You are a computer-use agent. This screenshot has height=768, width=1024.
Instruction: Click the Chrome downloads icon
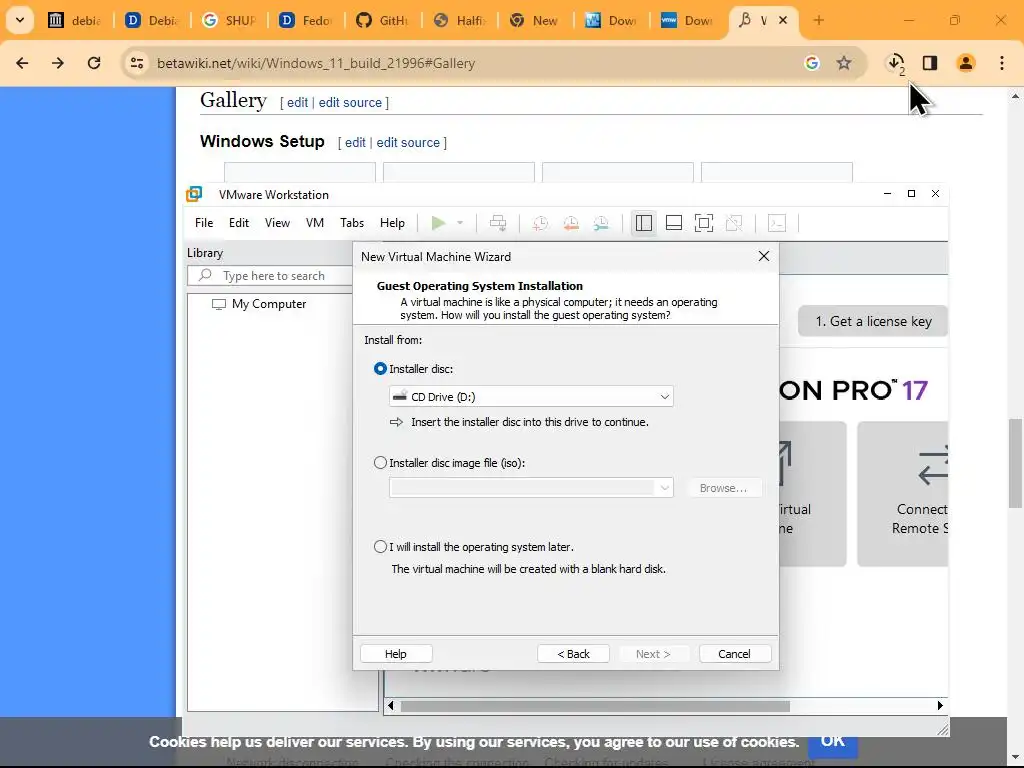tap(896, 63)
